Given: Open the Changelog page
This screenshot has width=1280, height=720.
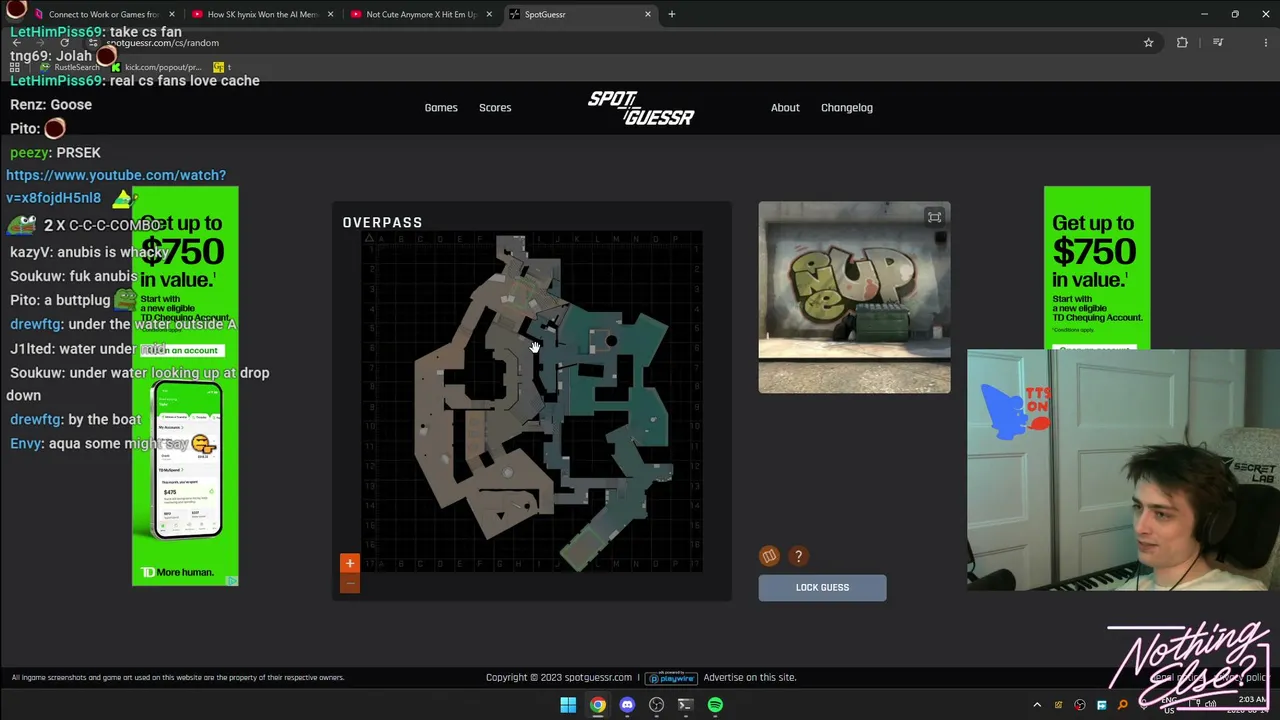Looking at the screenshot, I should [x=847, y=108].
